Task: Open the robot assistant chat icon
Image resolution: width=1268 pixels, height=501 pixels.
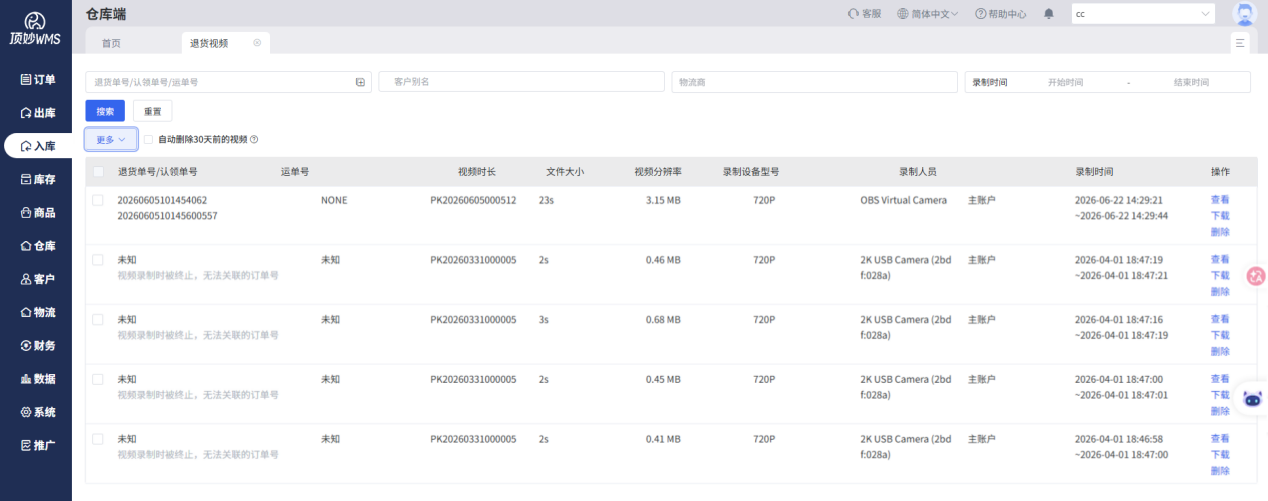Action: 1252,398
